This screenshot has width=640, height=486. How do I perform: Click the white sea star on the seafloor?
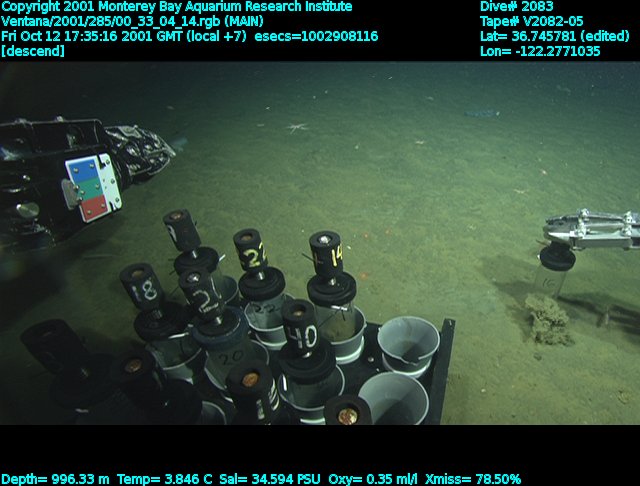click(x=298, y=128)
